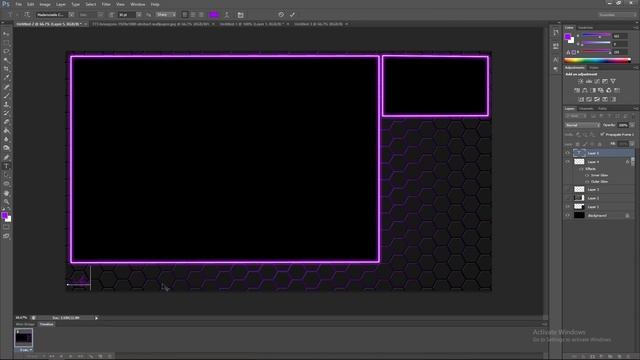640x360 pixels.
Task: Left align text button
Action: (185, 15)
